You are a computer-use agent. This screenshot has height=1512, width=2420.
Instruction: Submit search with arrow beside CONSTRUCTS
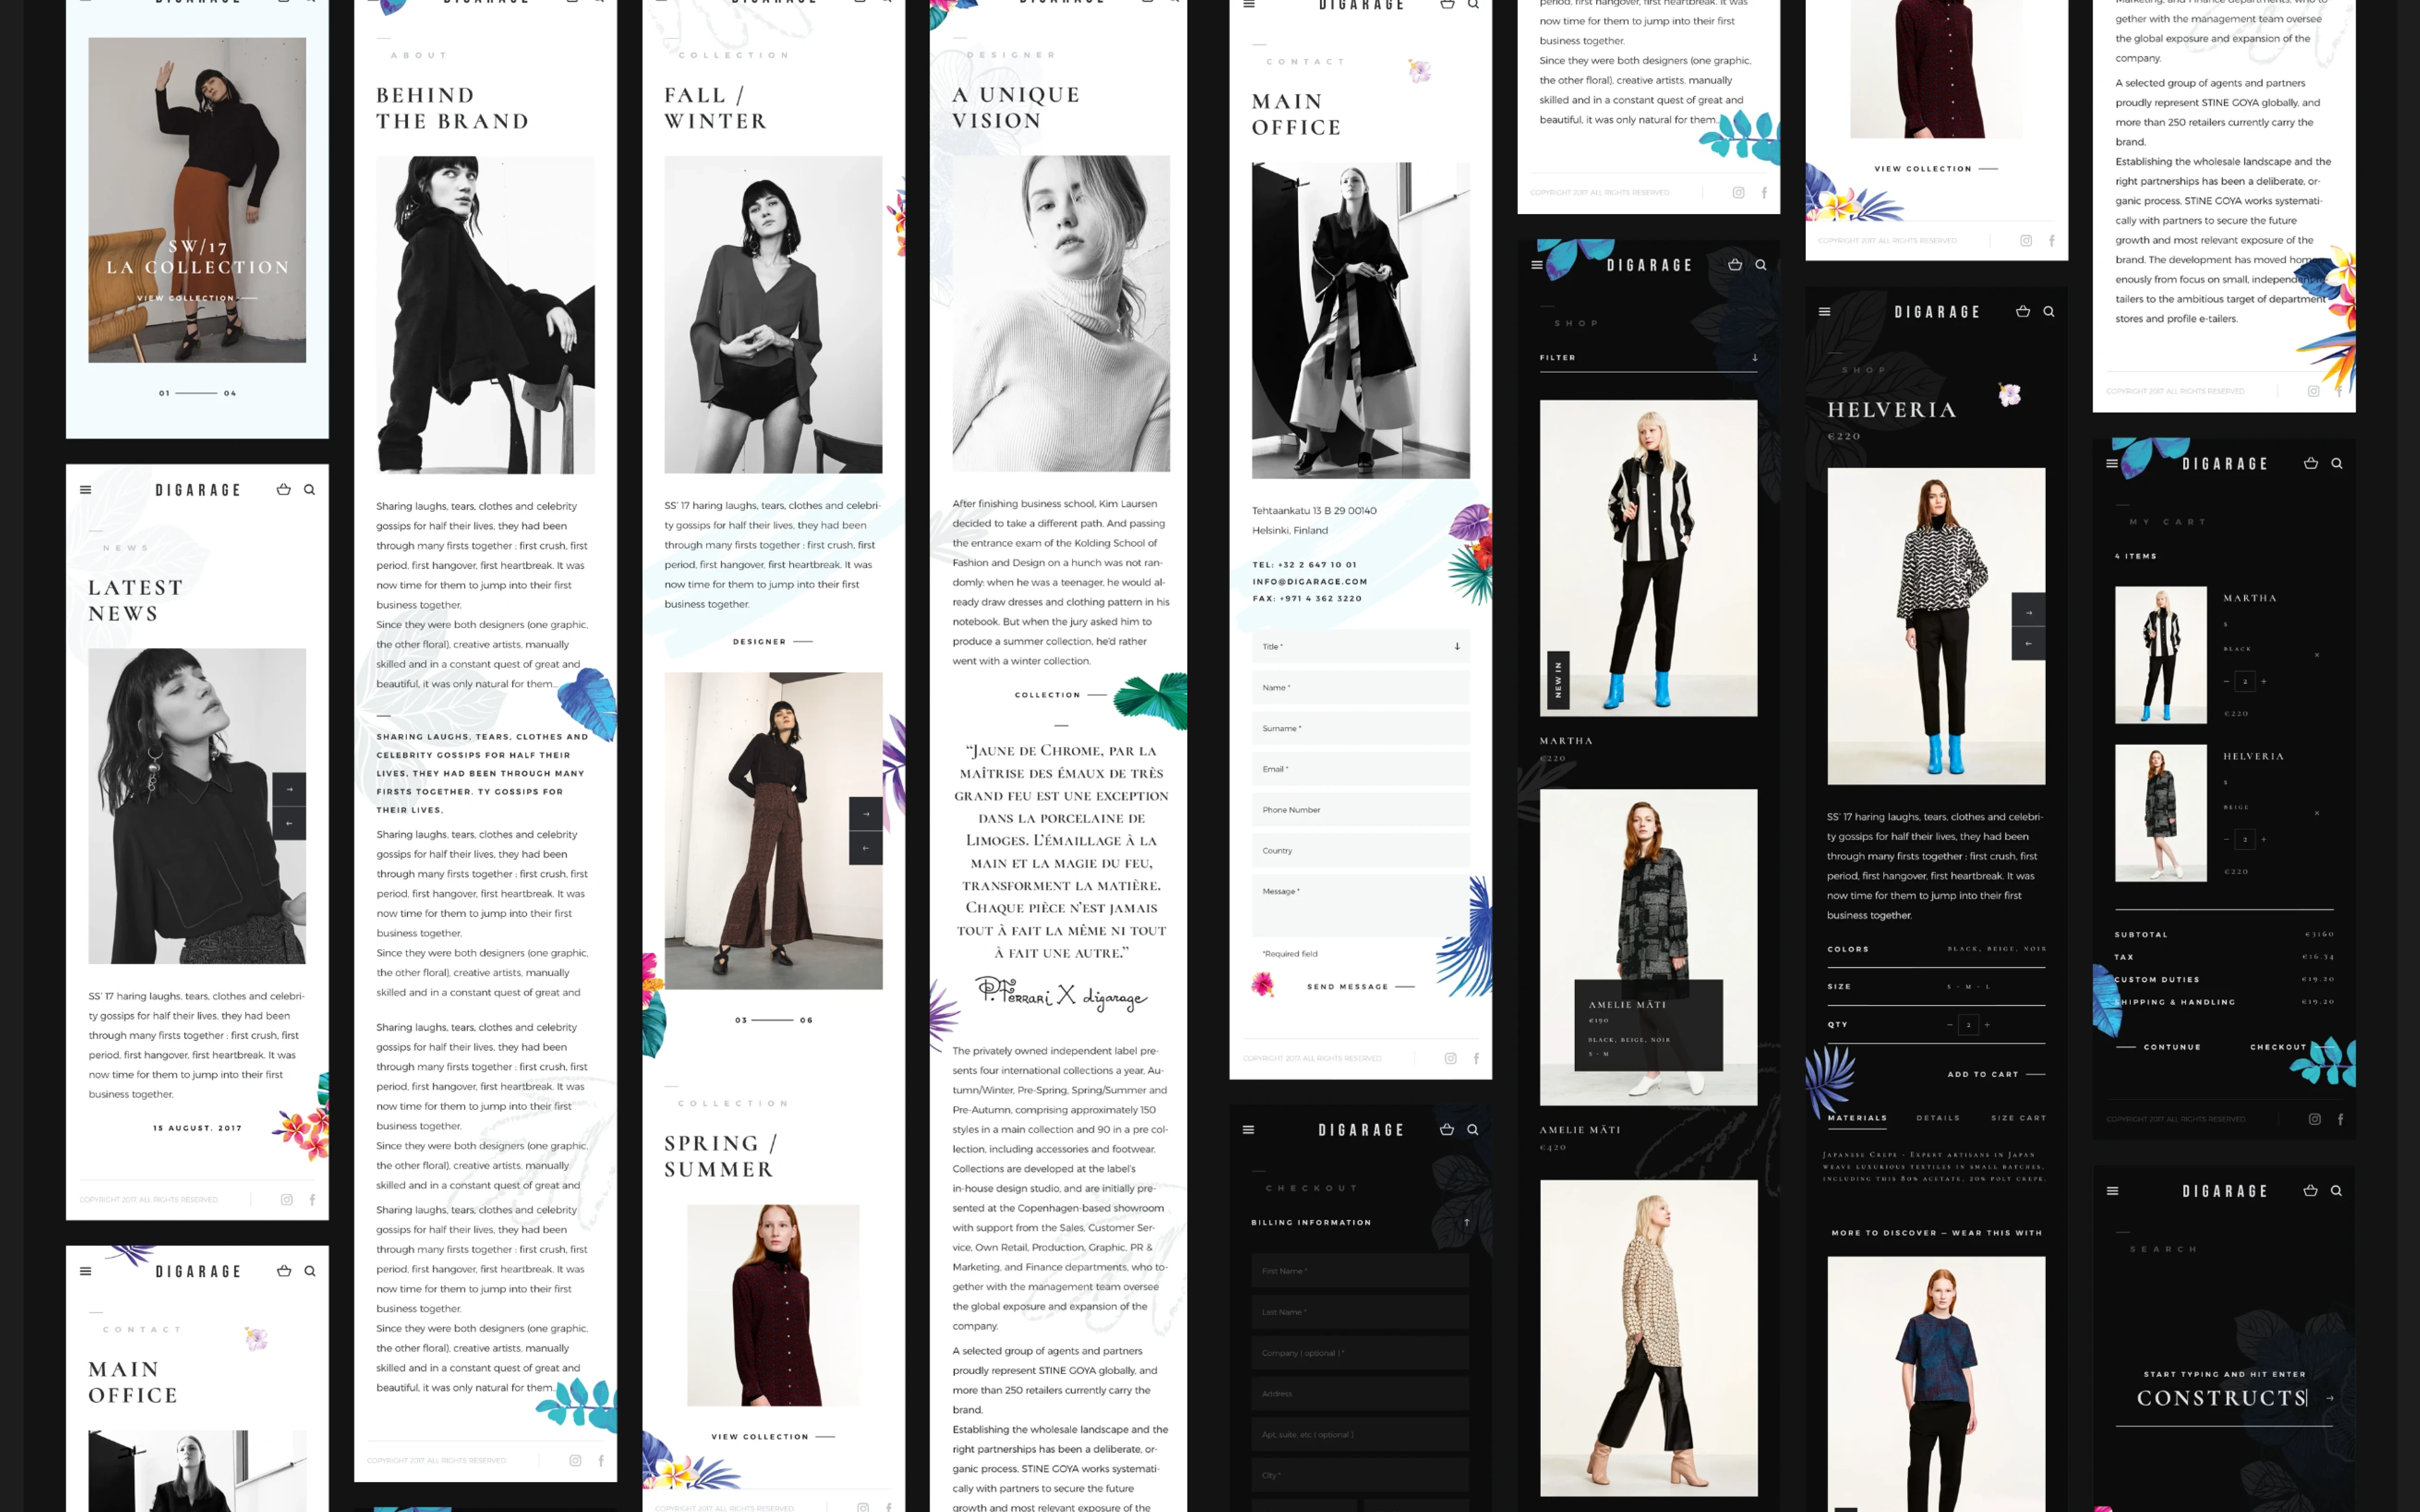pos(2330,1398)
